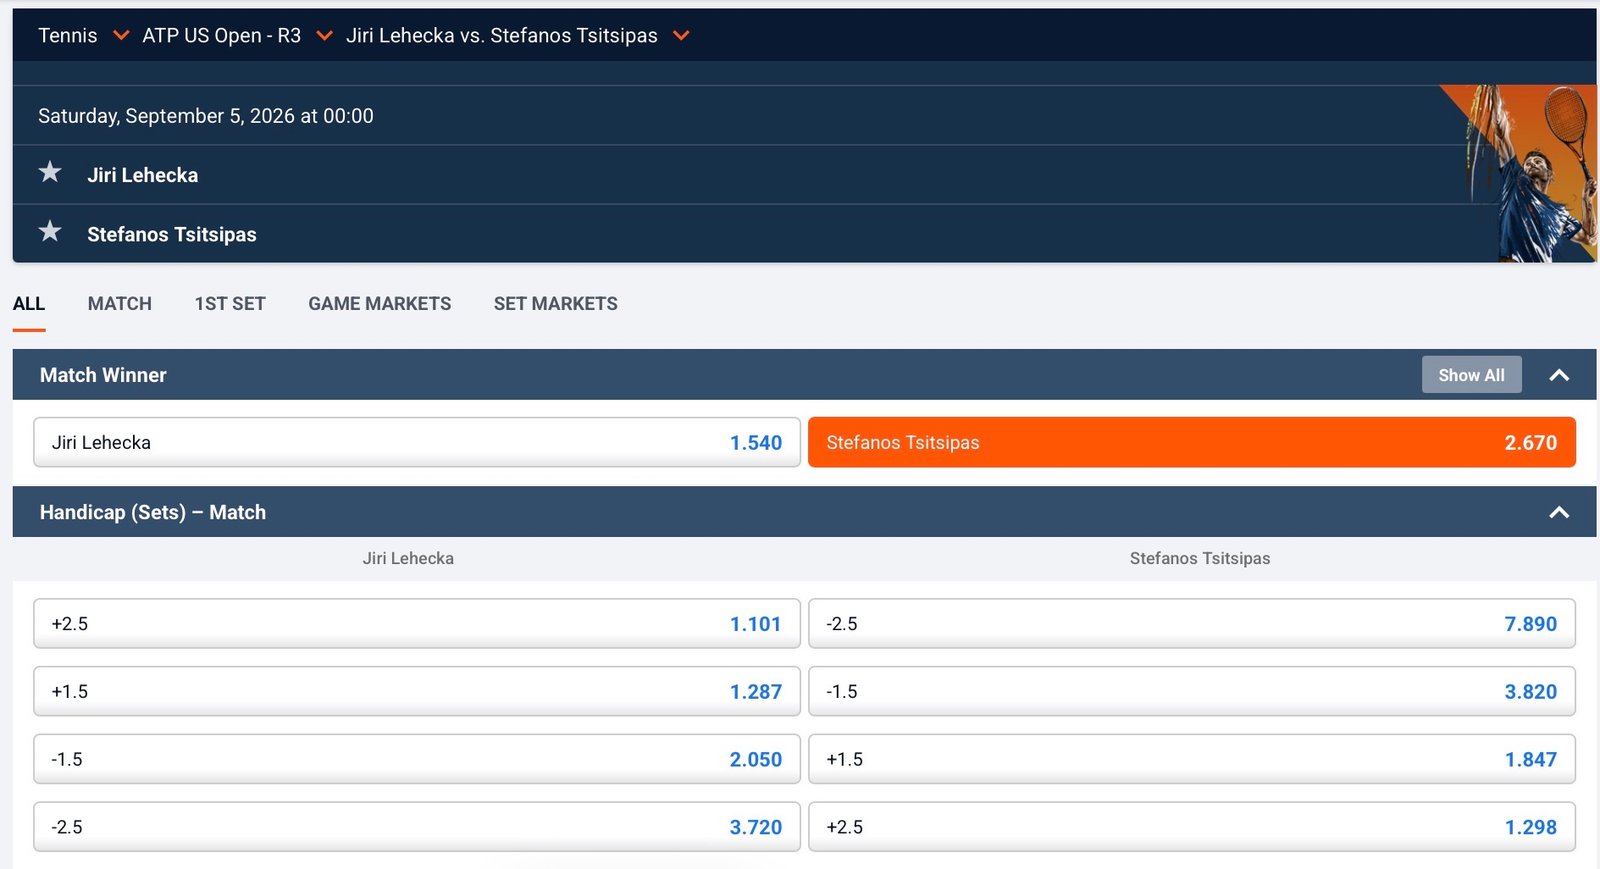The height and width of the screenshot is (869, 1600).
Task: Select the ALL markets tab
Action: pos(29,304)
